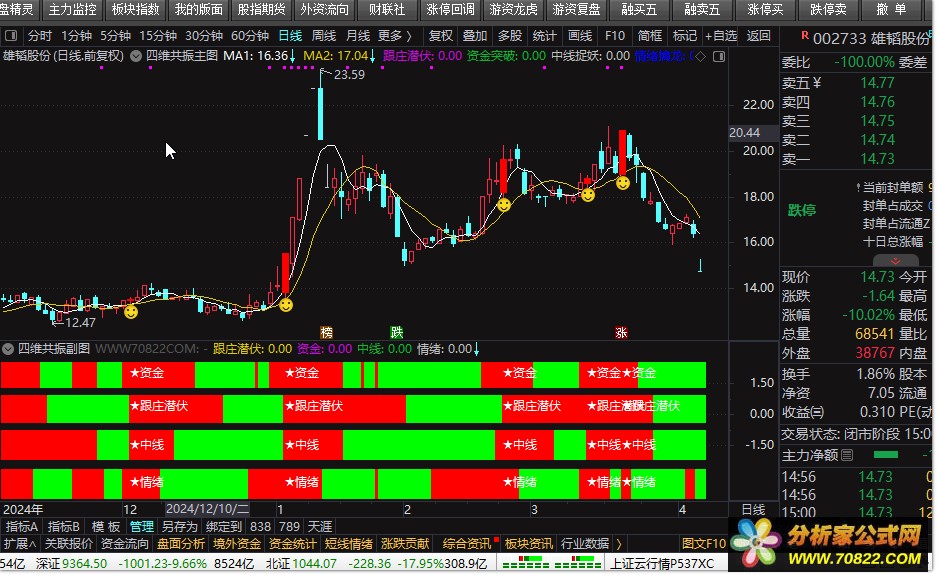Open the 绑定到 binding menu

(x=223, y=527)
